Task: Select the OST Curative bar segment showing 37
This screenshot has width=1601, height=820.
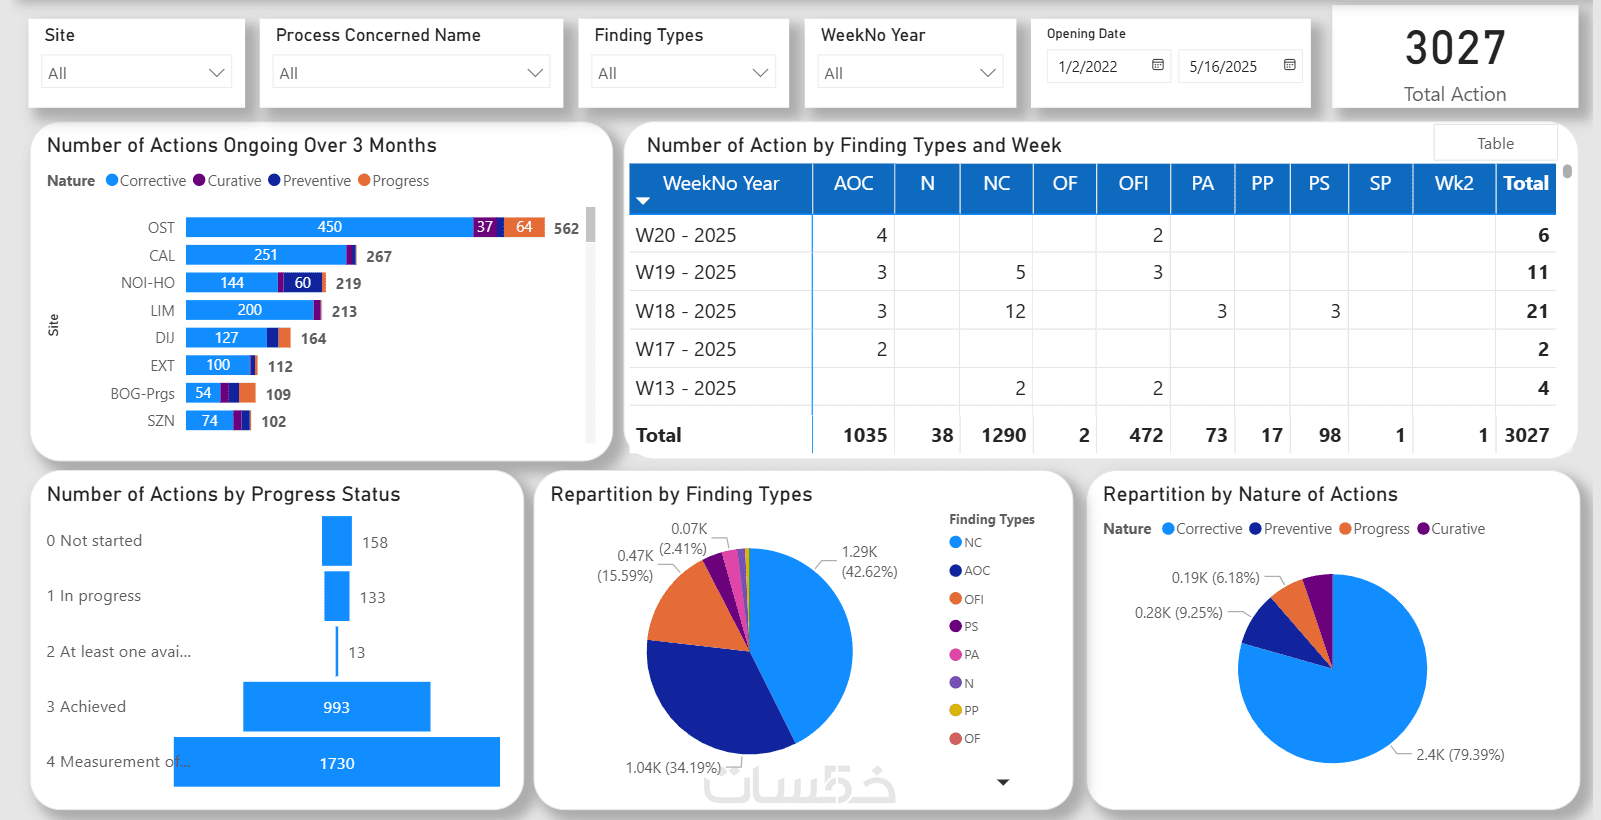Action: (485, 227)
